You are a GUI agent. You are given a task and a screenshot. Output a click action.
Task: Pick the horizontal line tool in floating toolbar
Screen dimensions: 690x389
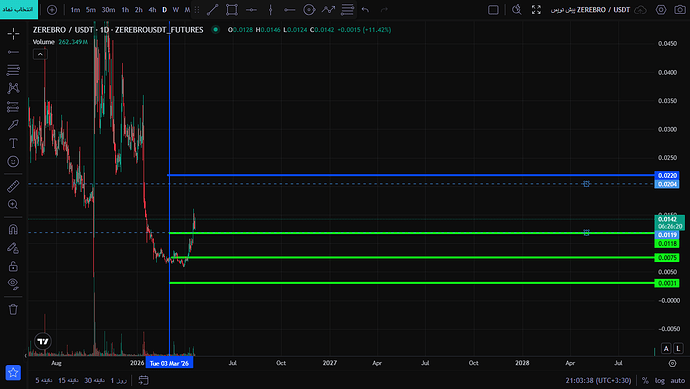[251, 10]
